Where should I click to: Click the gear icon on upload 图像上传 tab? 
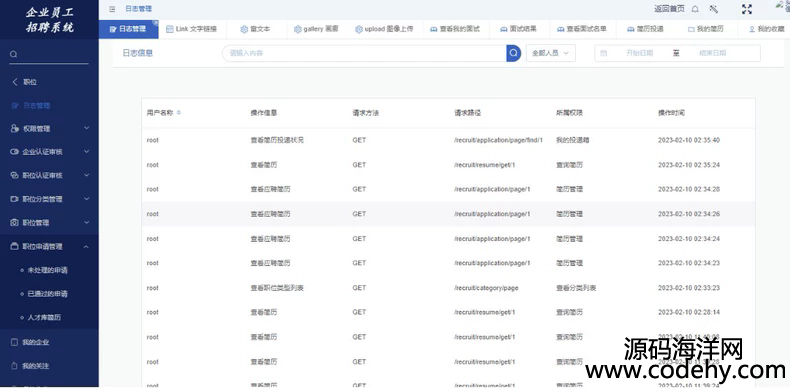click(359, 29)
